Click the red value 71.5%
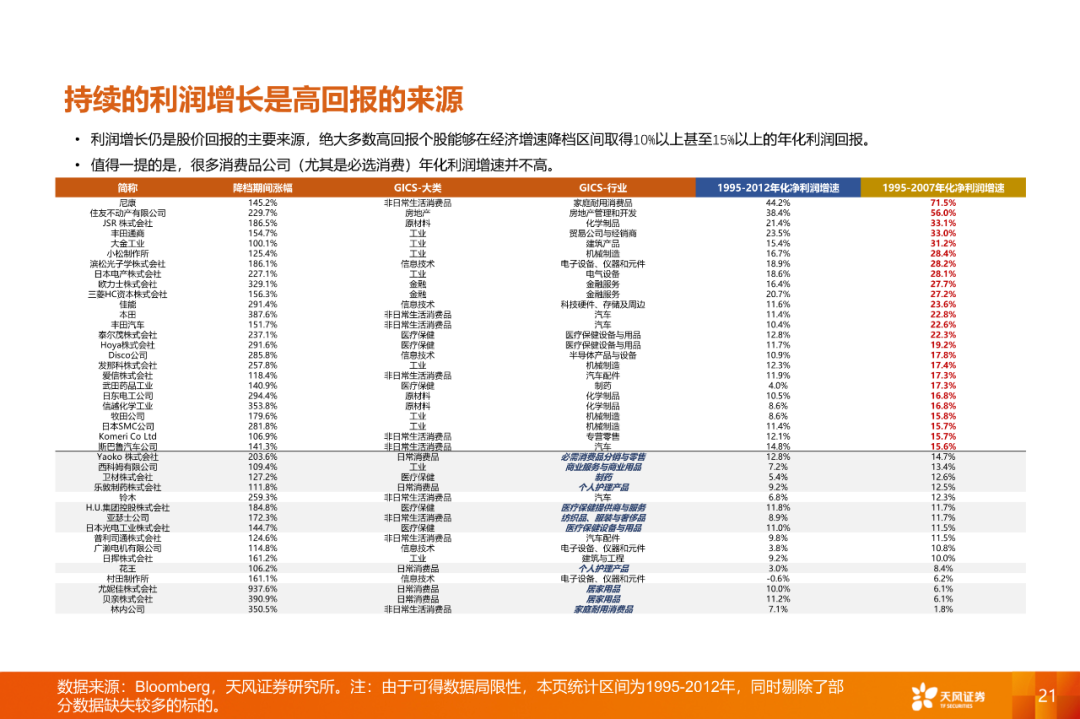The image size is (1080, 719). (x=943, y=203)
